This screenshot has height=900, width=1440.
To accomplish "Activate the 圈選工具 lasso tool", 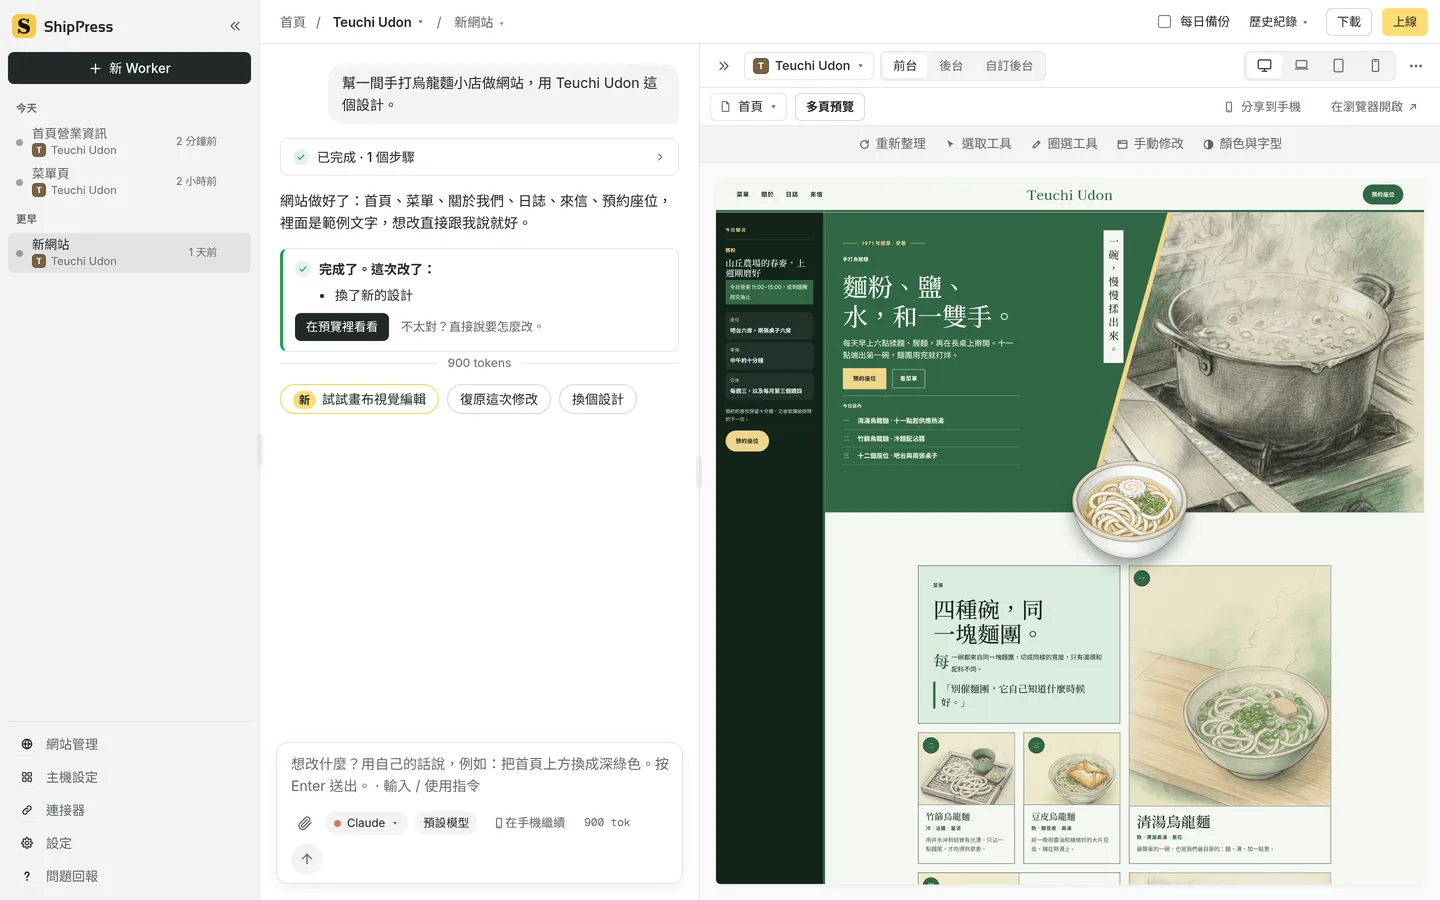I will coord(1064,144).
